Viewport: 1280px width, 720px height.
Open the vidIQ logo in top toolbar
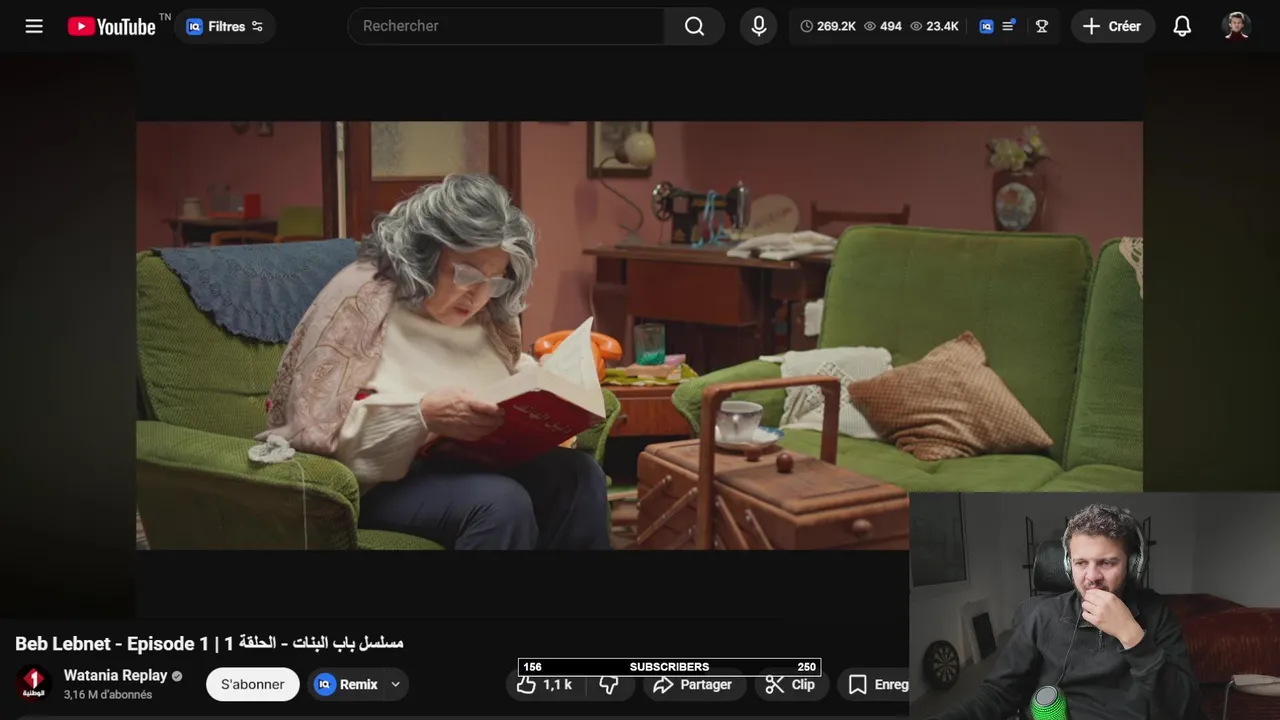point(986,26)
